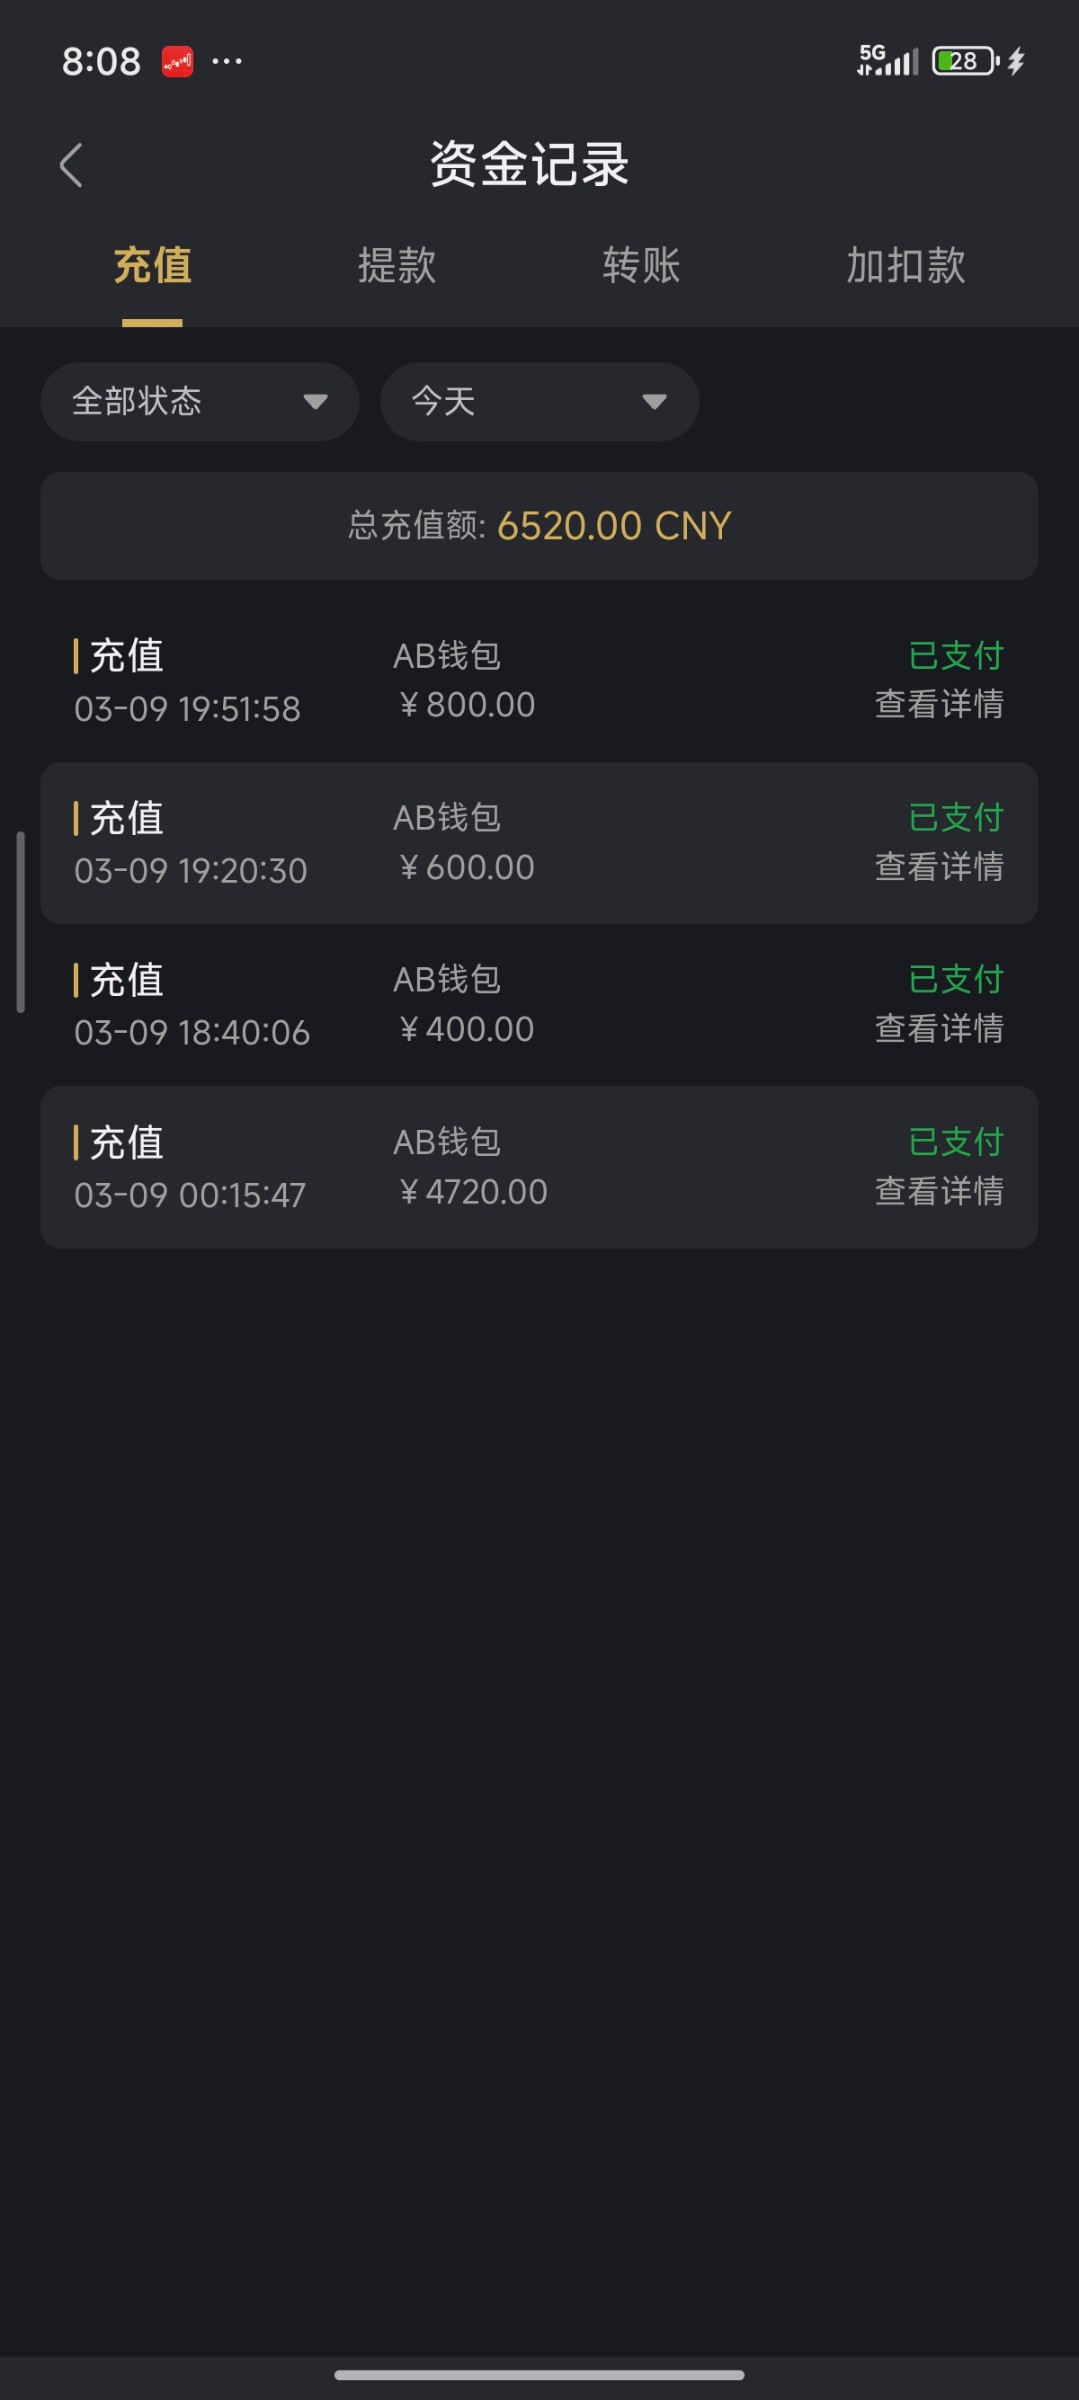Click the arrow beside 今天
The image size is (1079, 2400).
(654, 402)
